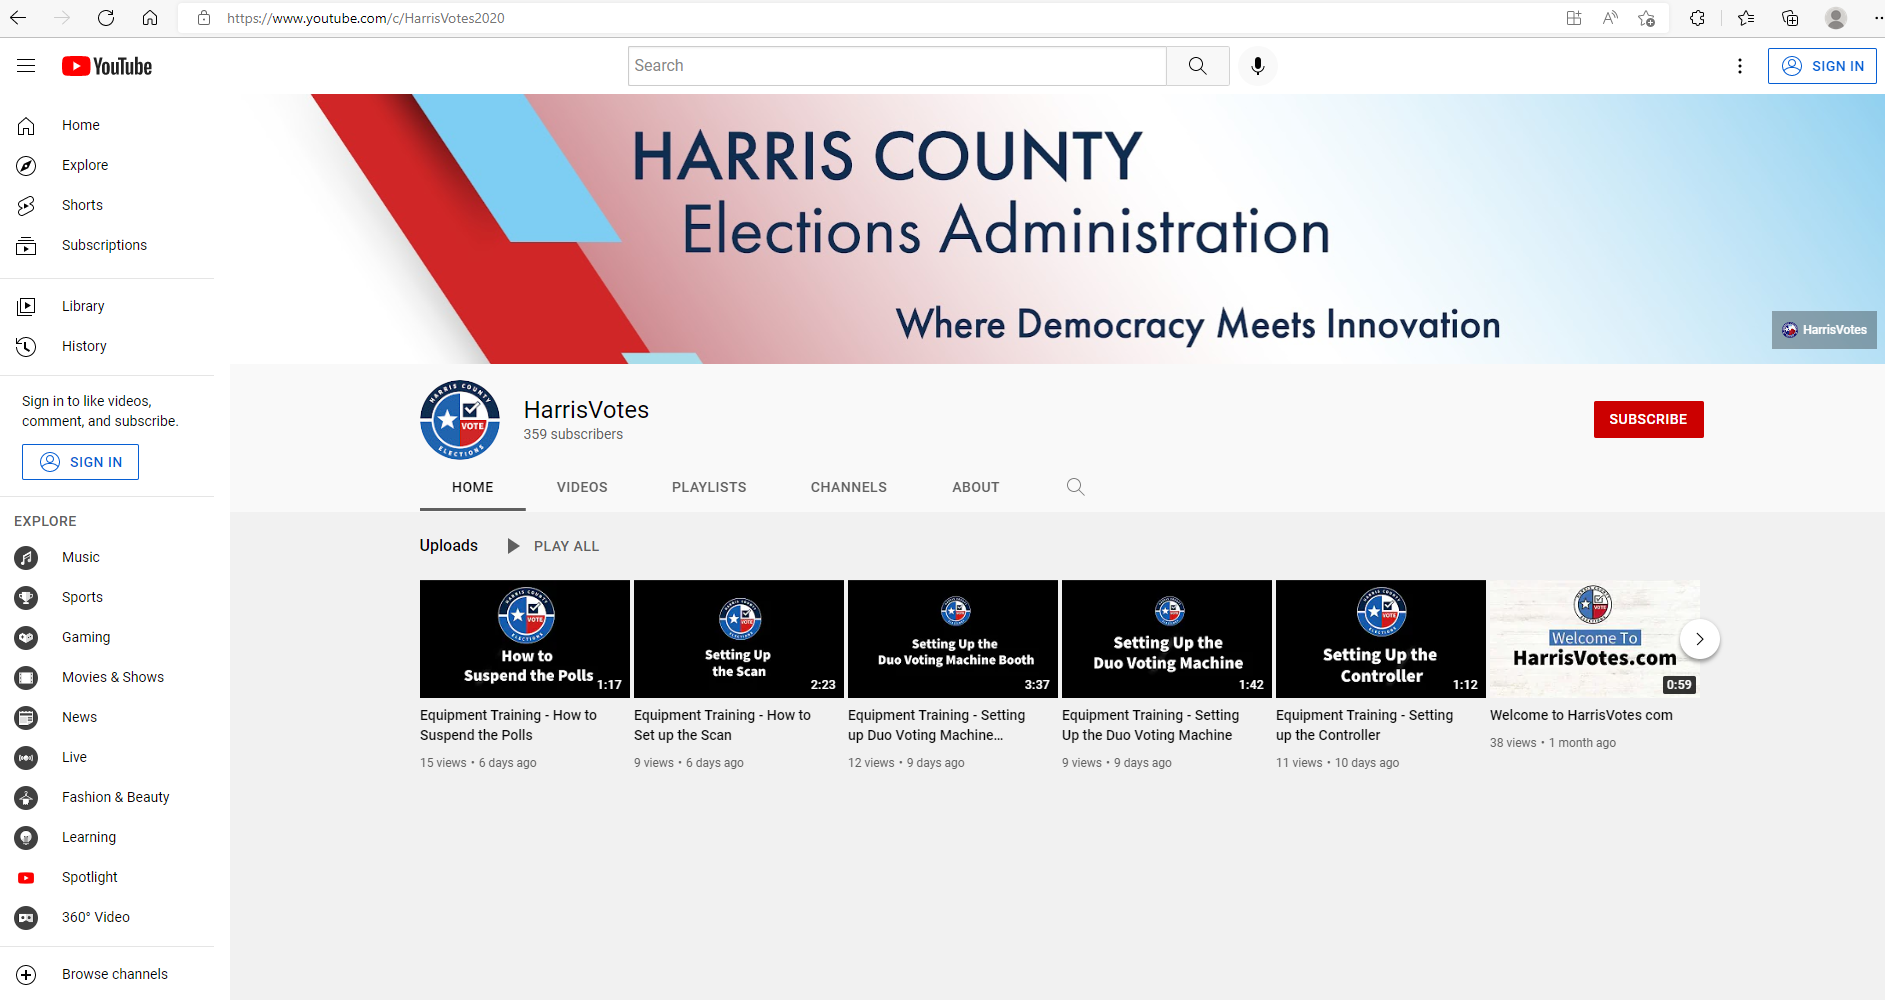Focus the YouTube search field

click(x=897, y=66)
